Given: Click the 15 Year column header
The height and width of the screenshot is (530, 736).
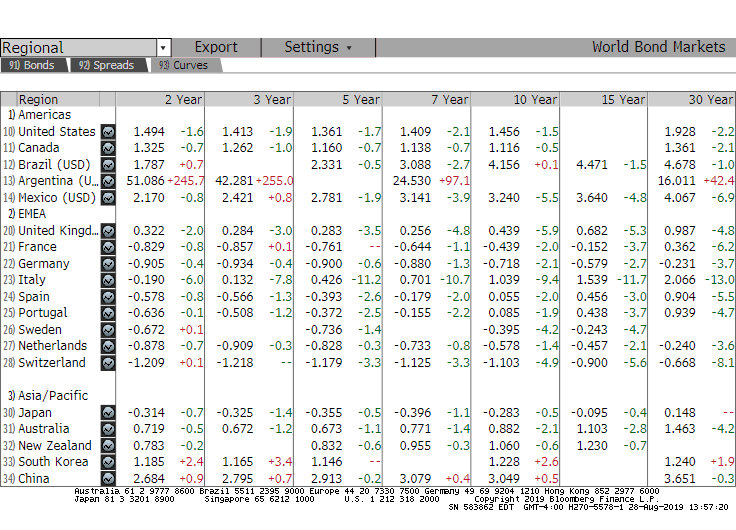Looking at the screenshot, I should (x=604, y=100).
